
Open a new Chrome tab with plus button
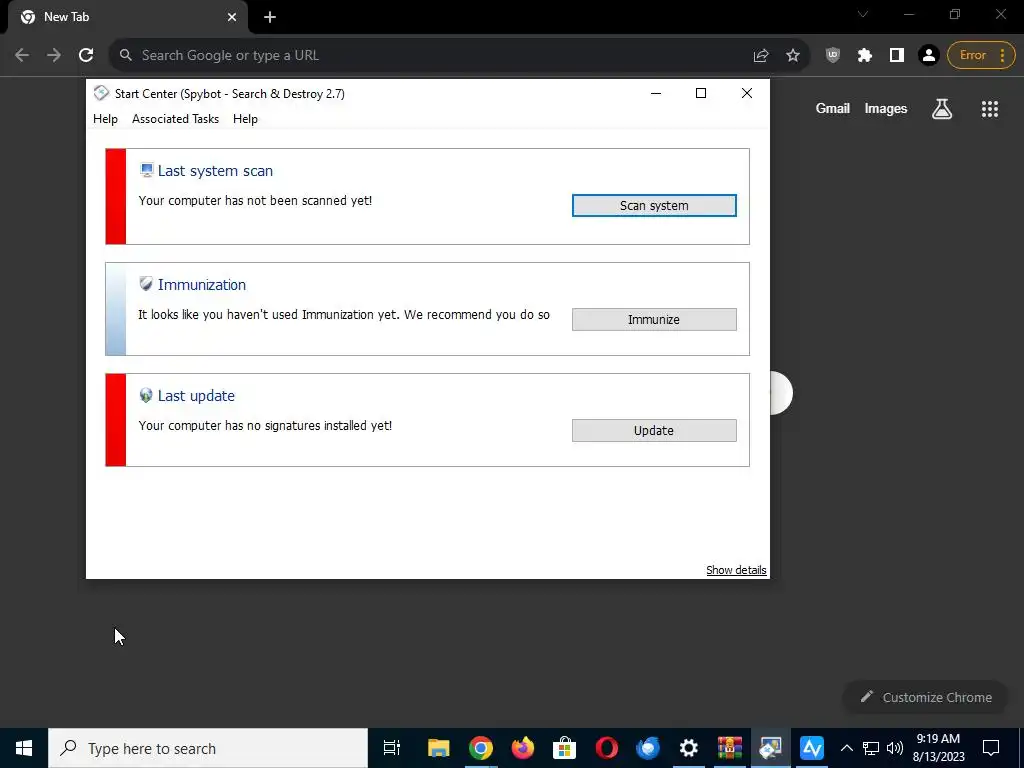[x=270, y=17]
